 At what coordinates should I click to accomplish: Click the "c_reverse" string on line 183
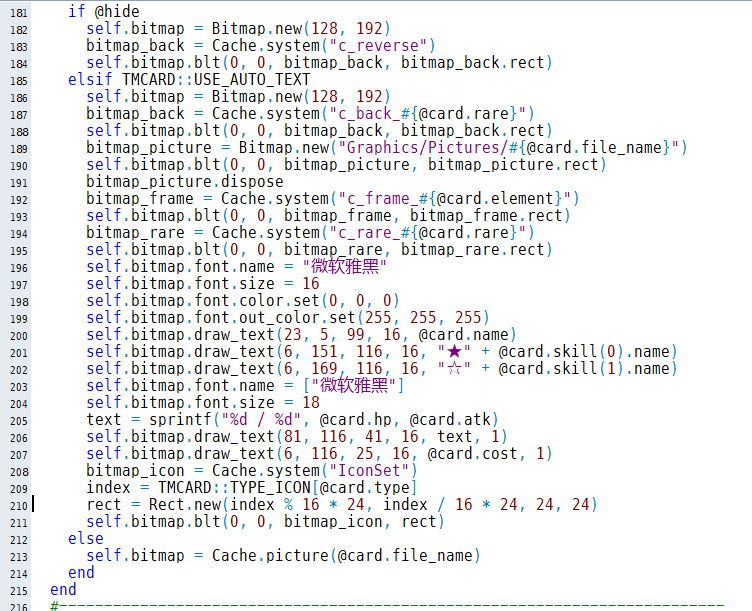tap(378, 46)
